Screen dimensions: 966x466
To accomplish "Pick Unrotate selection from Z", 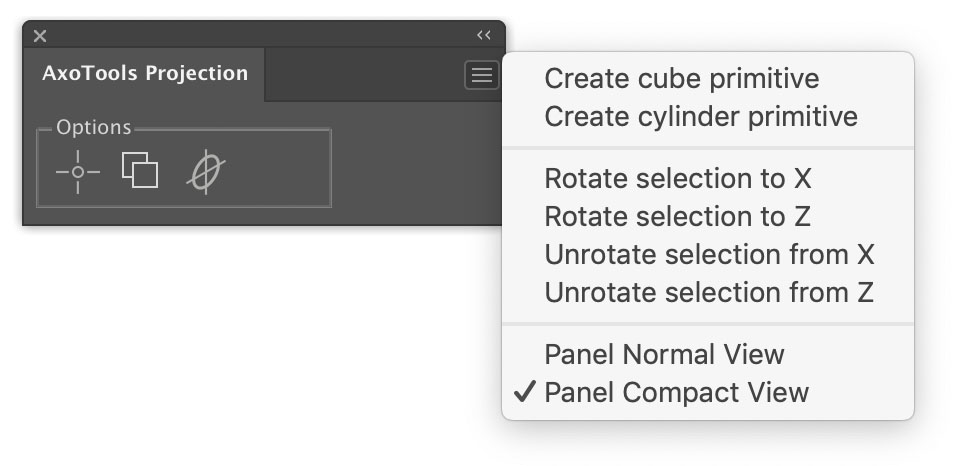I will click(708, 292).
